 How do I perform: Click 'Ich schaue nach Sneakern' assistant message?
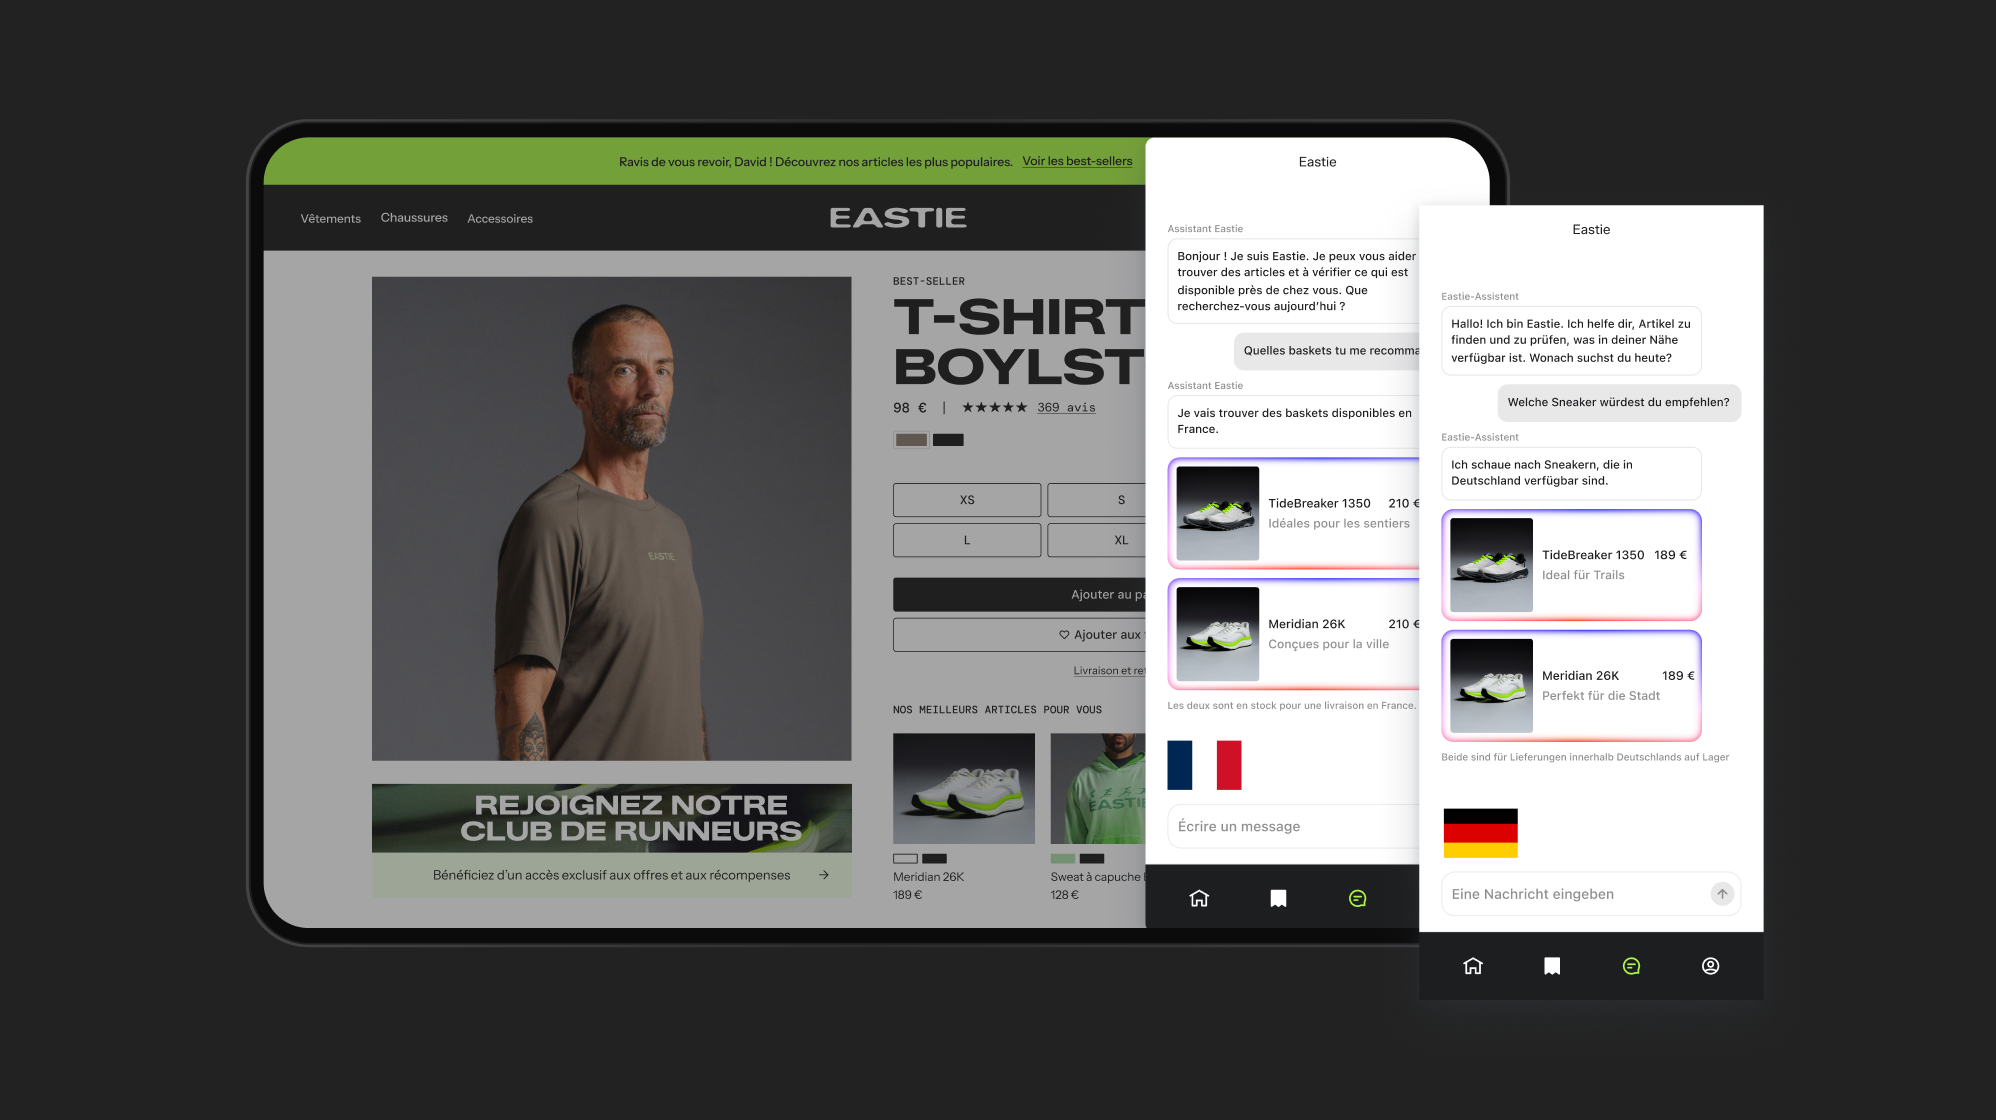tap(1571, 473)
